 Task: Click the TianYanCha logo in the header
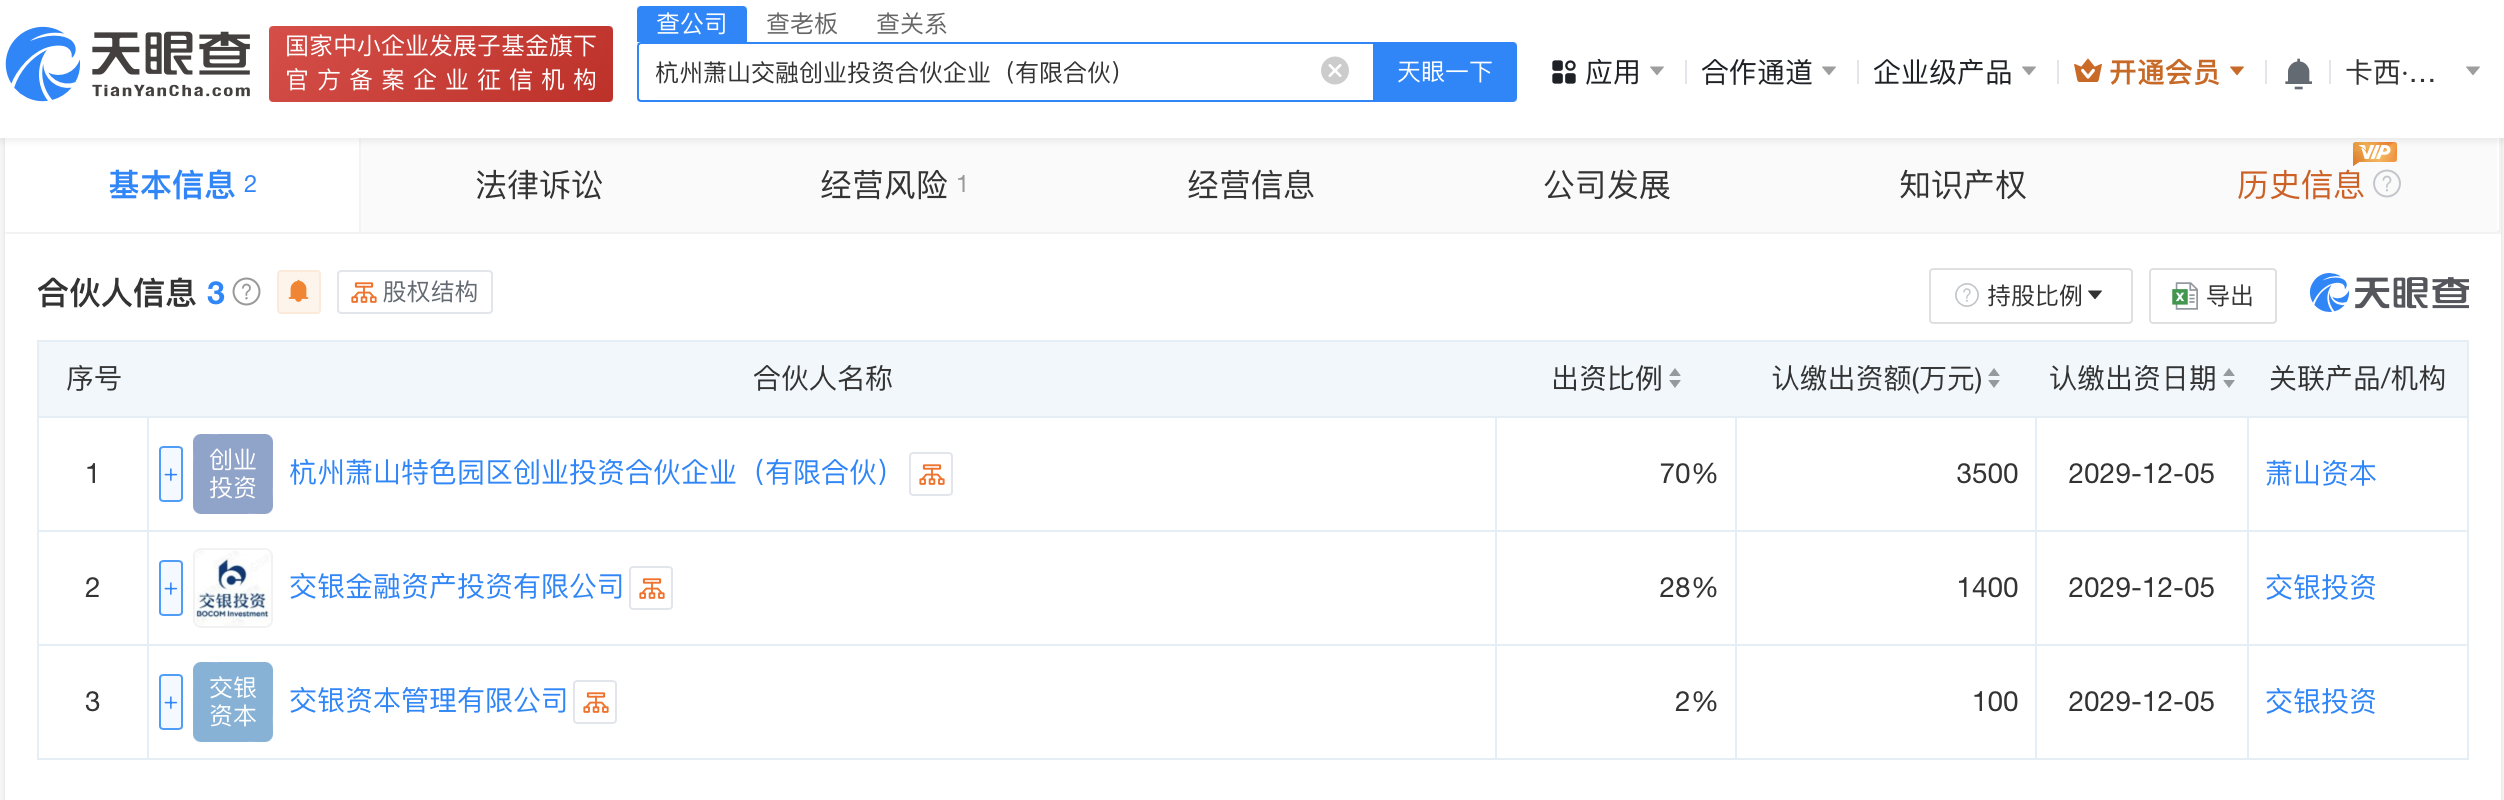pos(129,64)
